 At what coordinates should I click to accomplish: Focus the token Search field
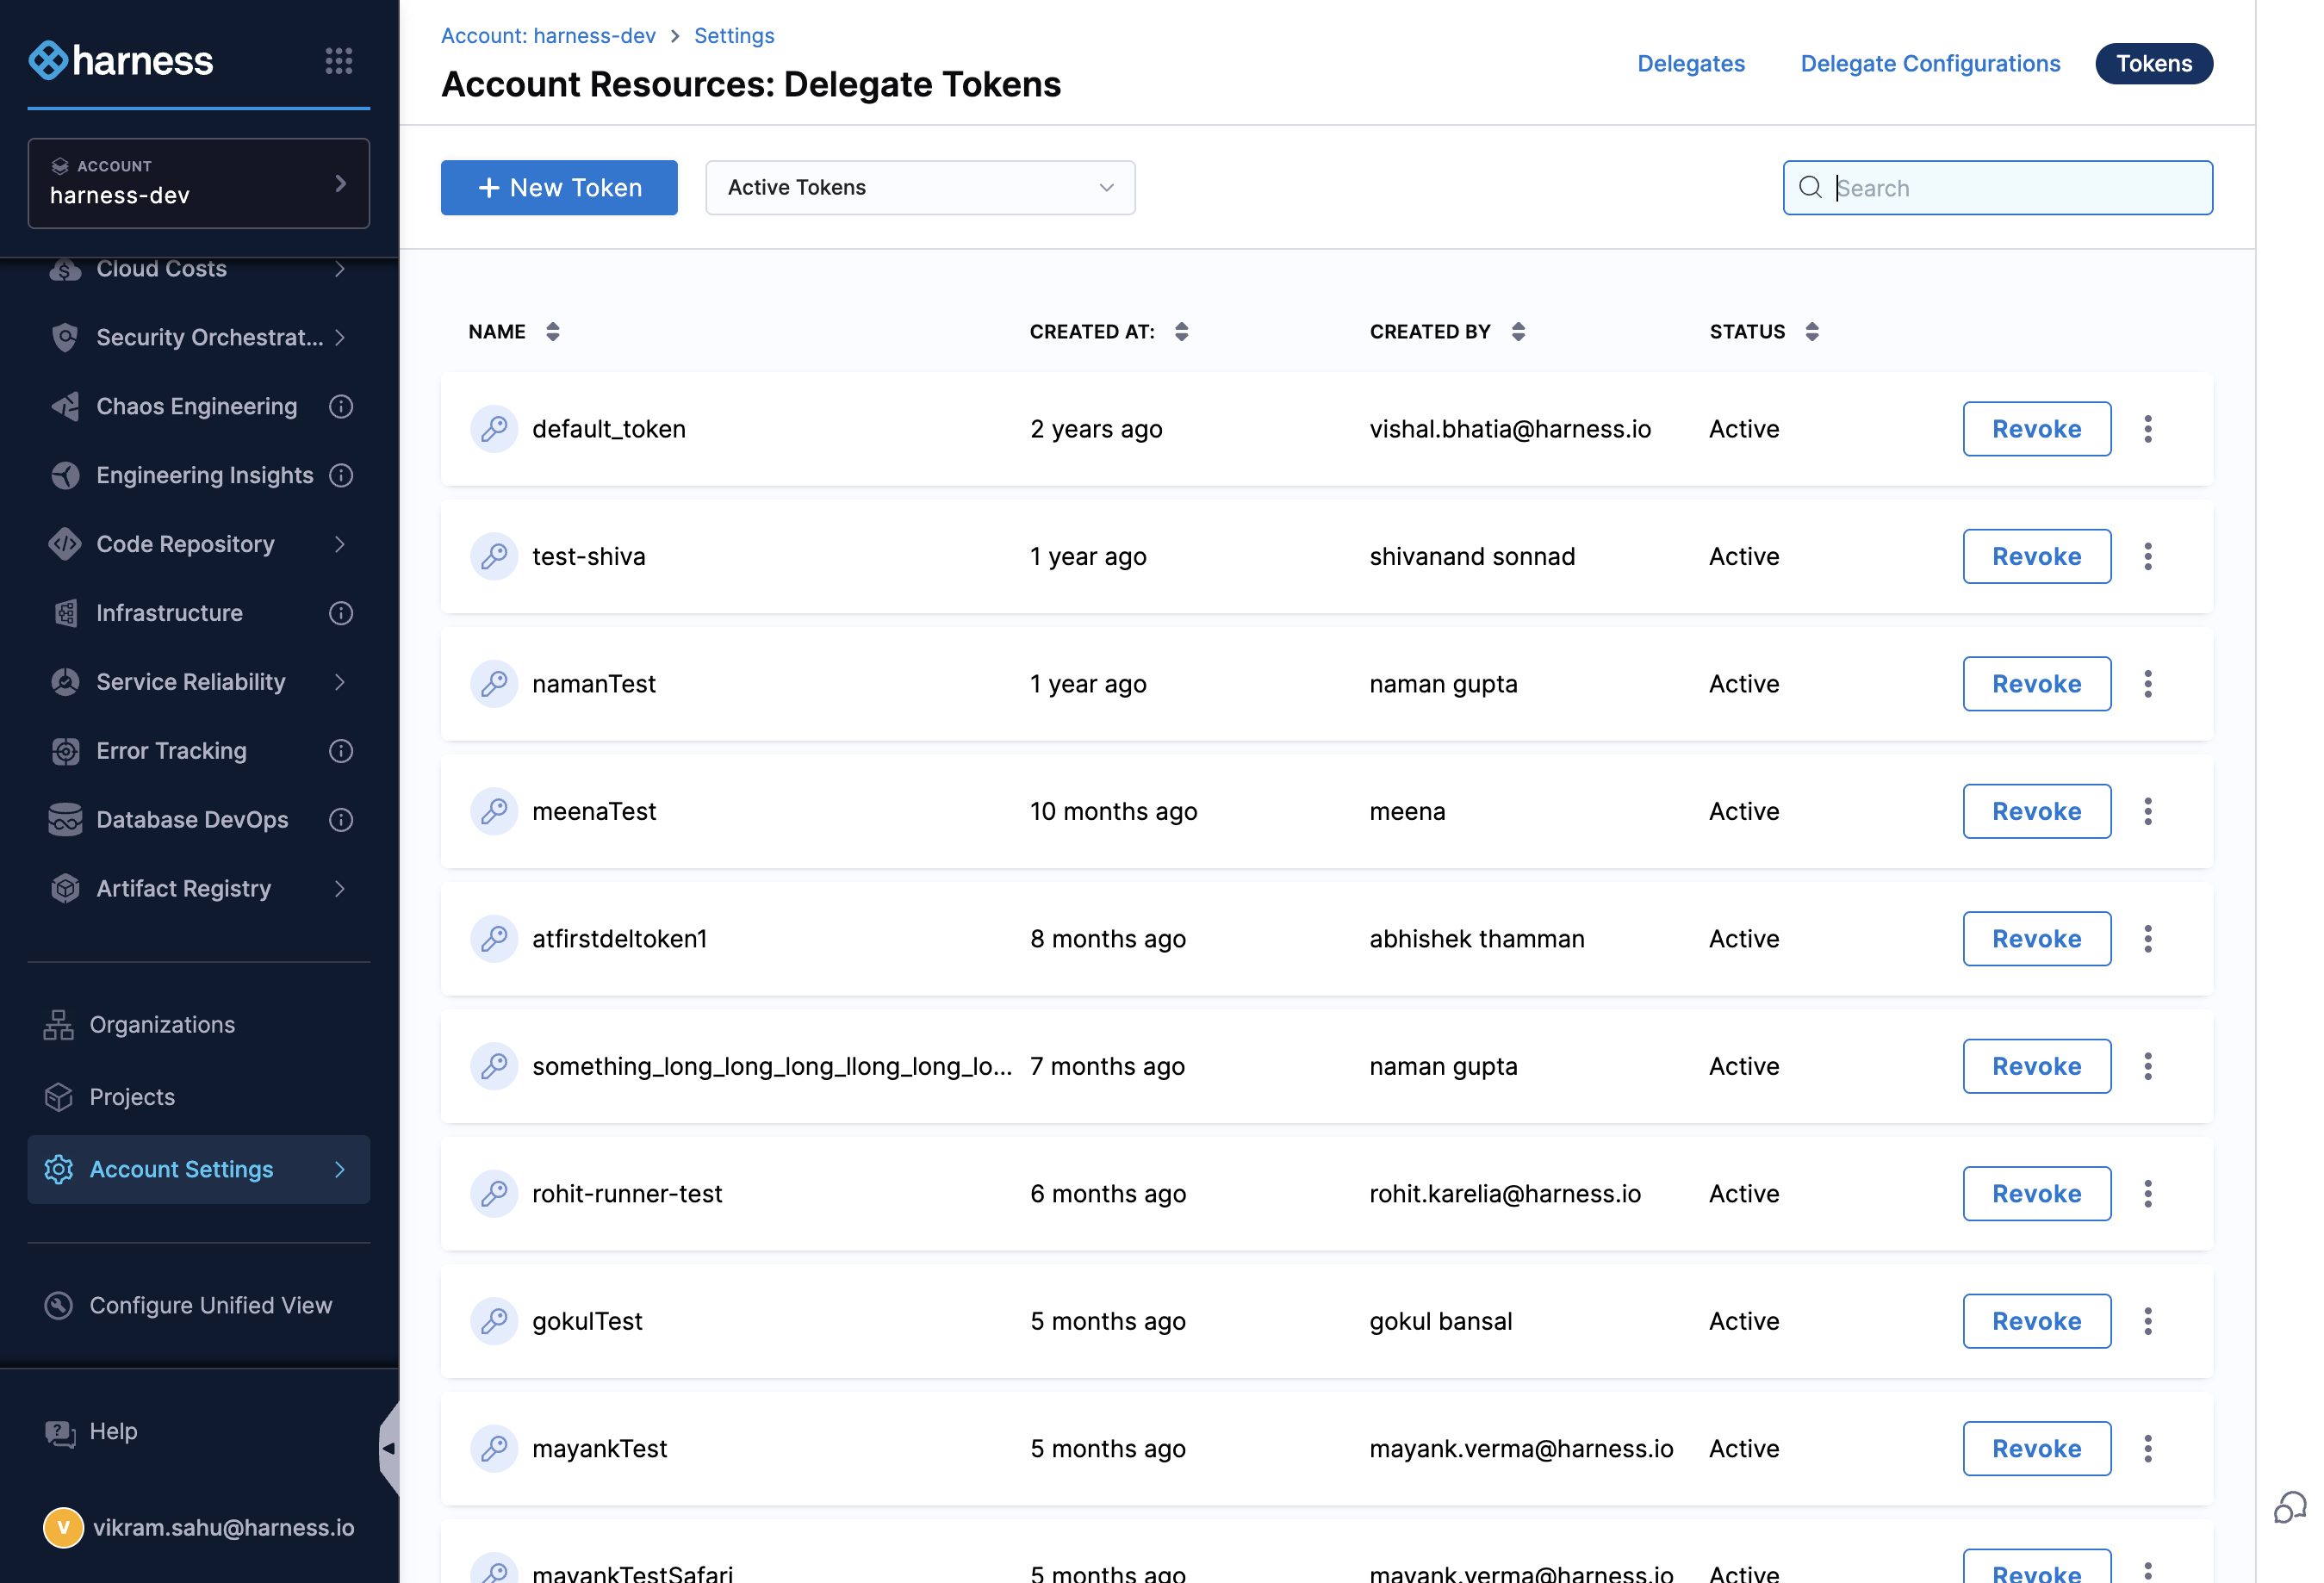(1997, 188)
